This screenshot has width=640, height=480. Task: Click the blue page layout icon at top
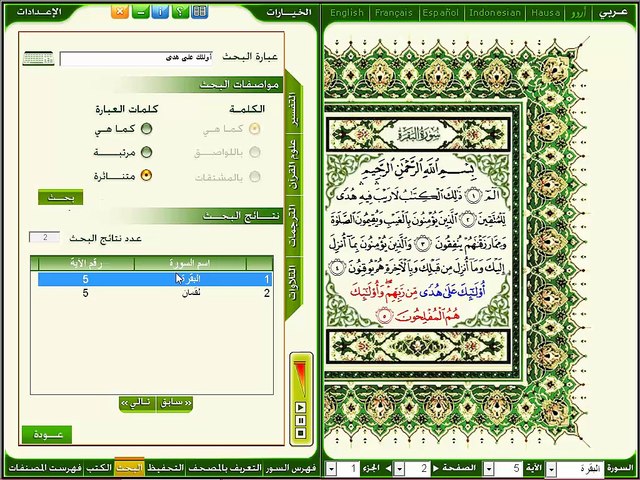click(x=199, y=11)
